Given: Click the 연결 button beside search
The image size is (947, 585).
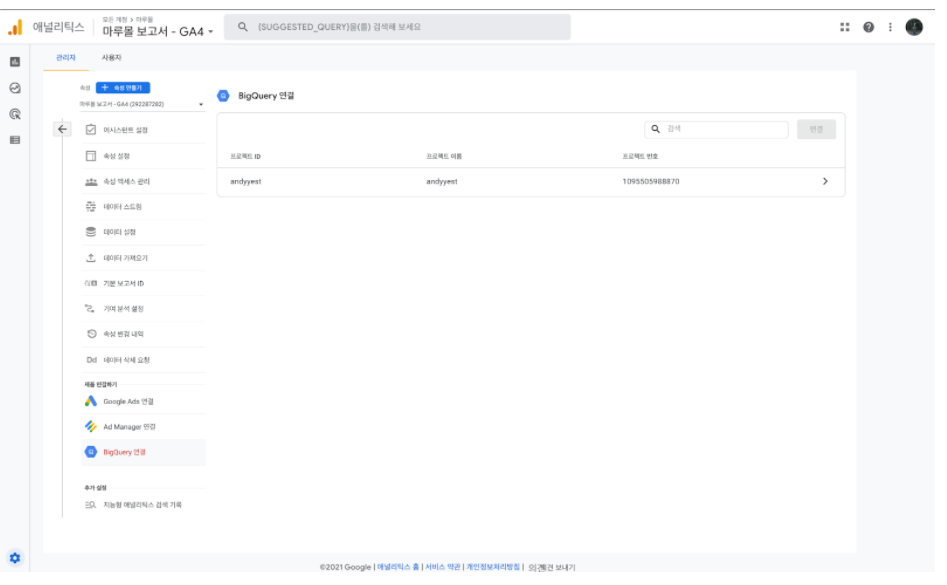Looking at the screenshot, I should point(817,129).
